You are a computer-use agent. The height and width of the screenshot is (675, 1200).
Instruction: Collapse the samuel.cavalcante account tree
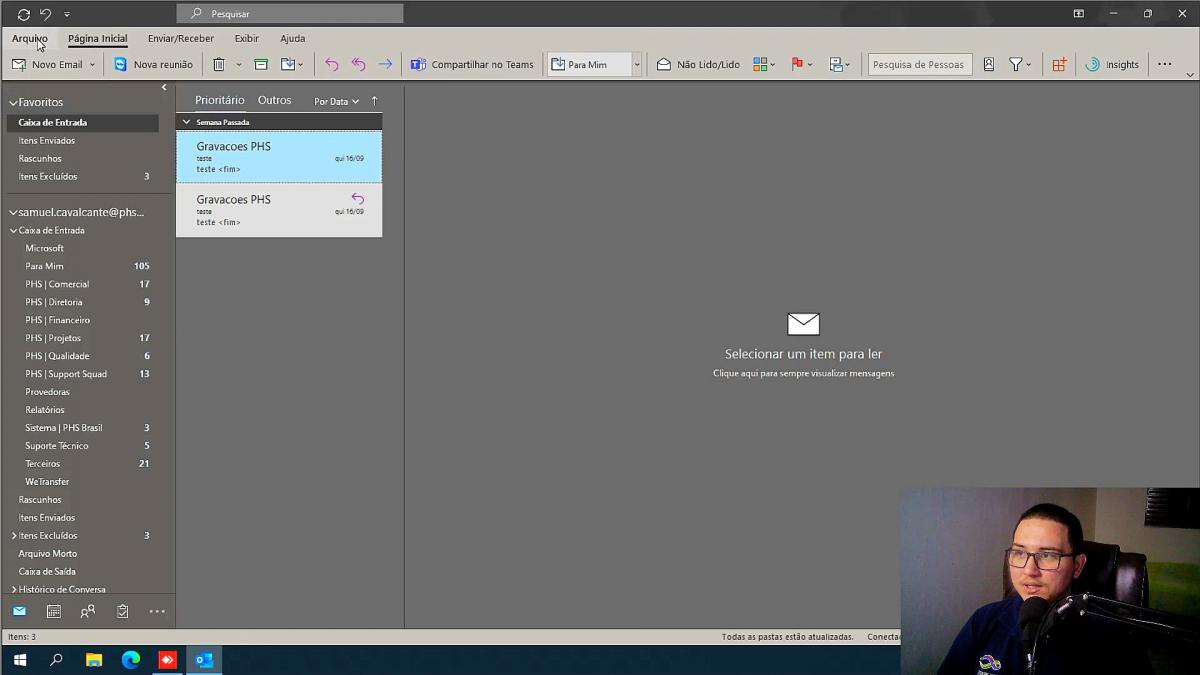pos(14,212)
